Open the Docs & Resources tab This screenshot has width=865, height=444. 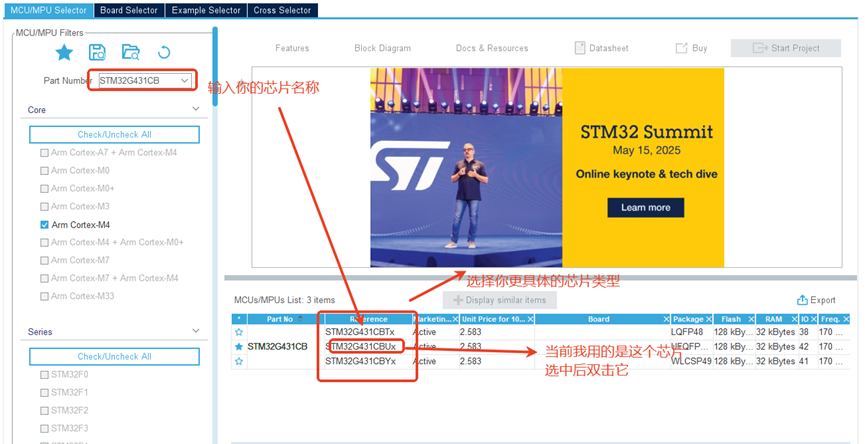pyautogui.click(x=492, y=48)
